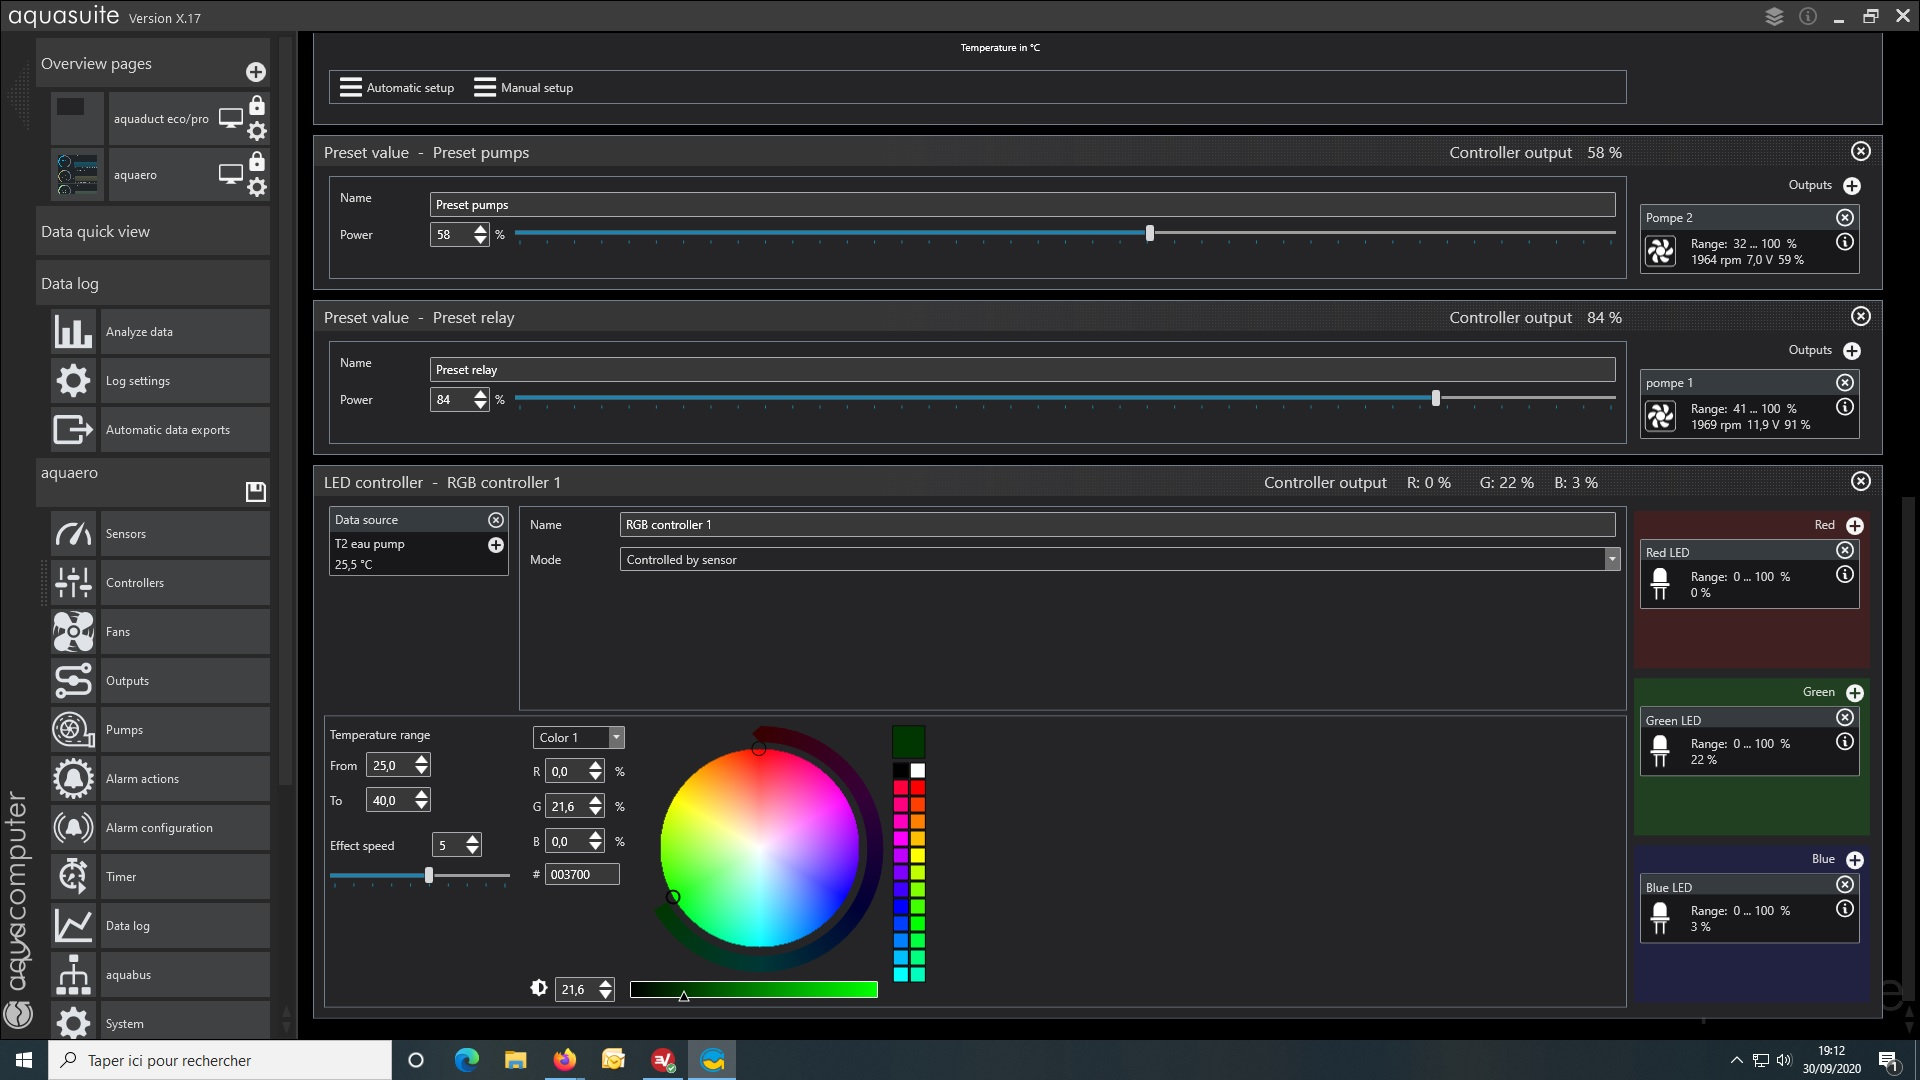Open the Controllers menu item
This screenshot has width=1920, height=1080.
point(135,583)
